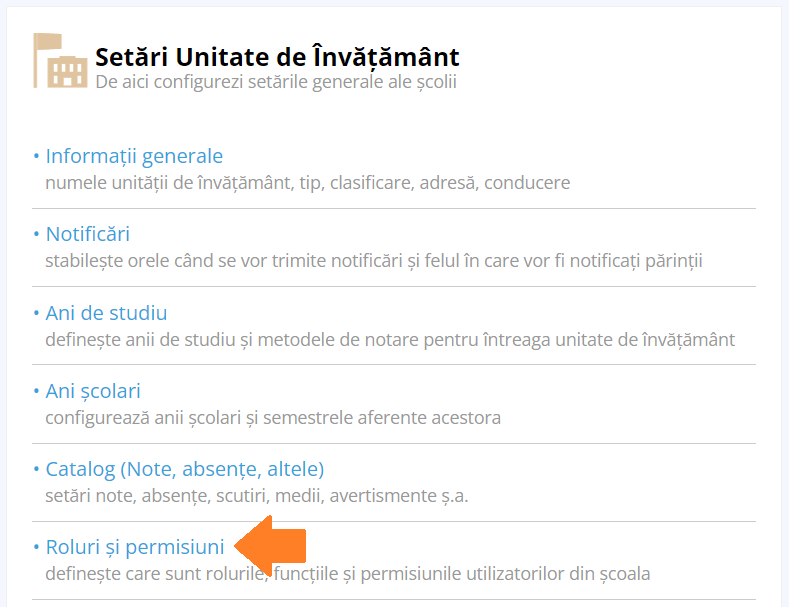Image resolution: width=789 pixels, height=607 pixels.
Task: Select Roluri și permisiuni link
Action: point(135,547)
